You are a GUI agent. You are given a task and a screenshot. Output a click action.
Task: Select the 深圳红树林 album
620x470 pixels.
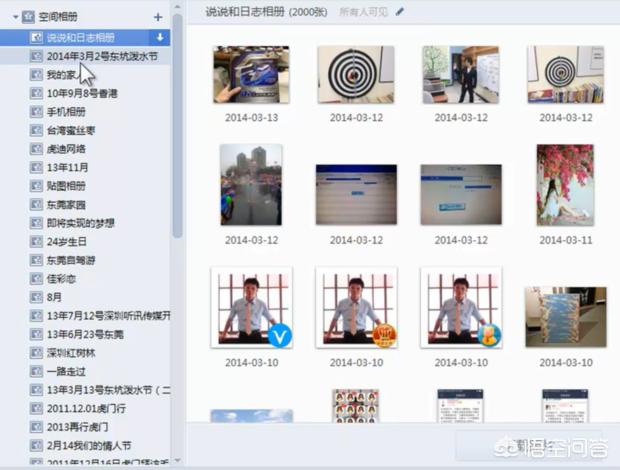coord(71,353)
